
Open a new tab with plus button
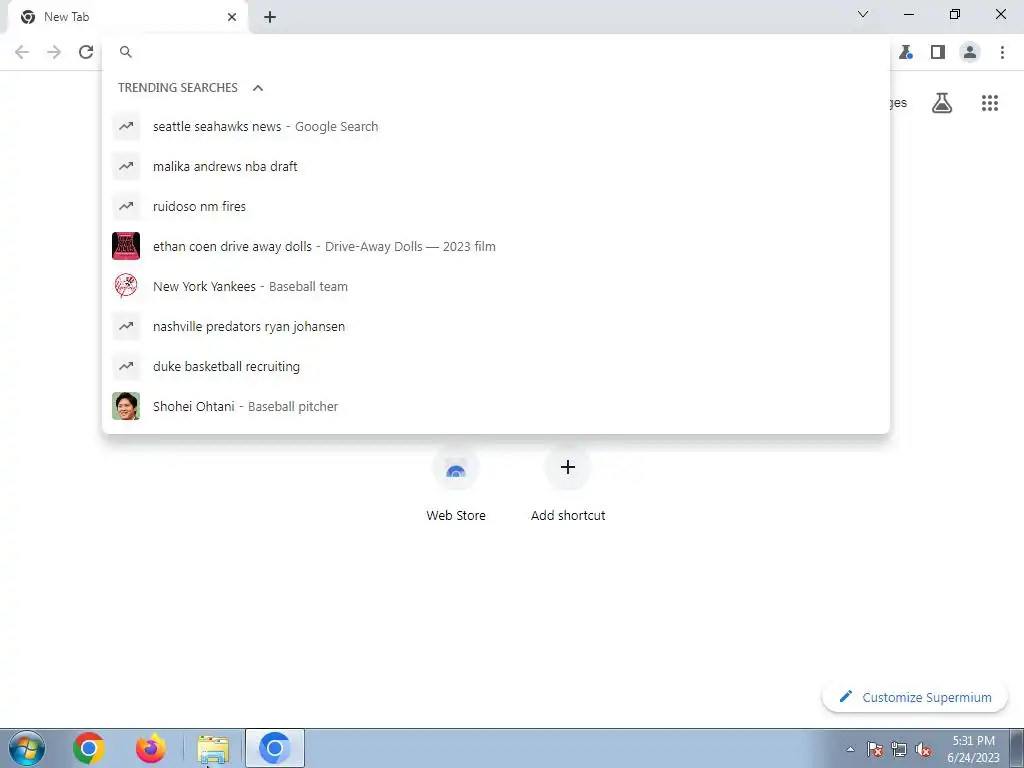click(x=270, y=17)
